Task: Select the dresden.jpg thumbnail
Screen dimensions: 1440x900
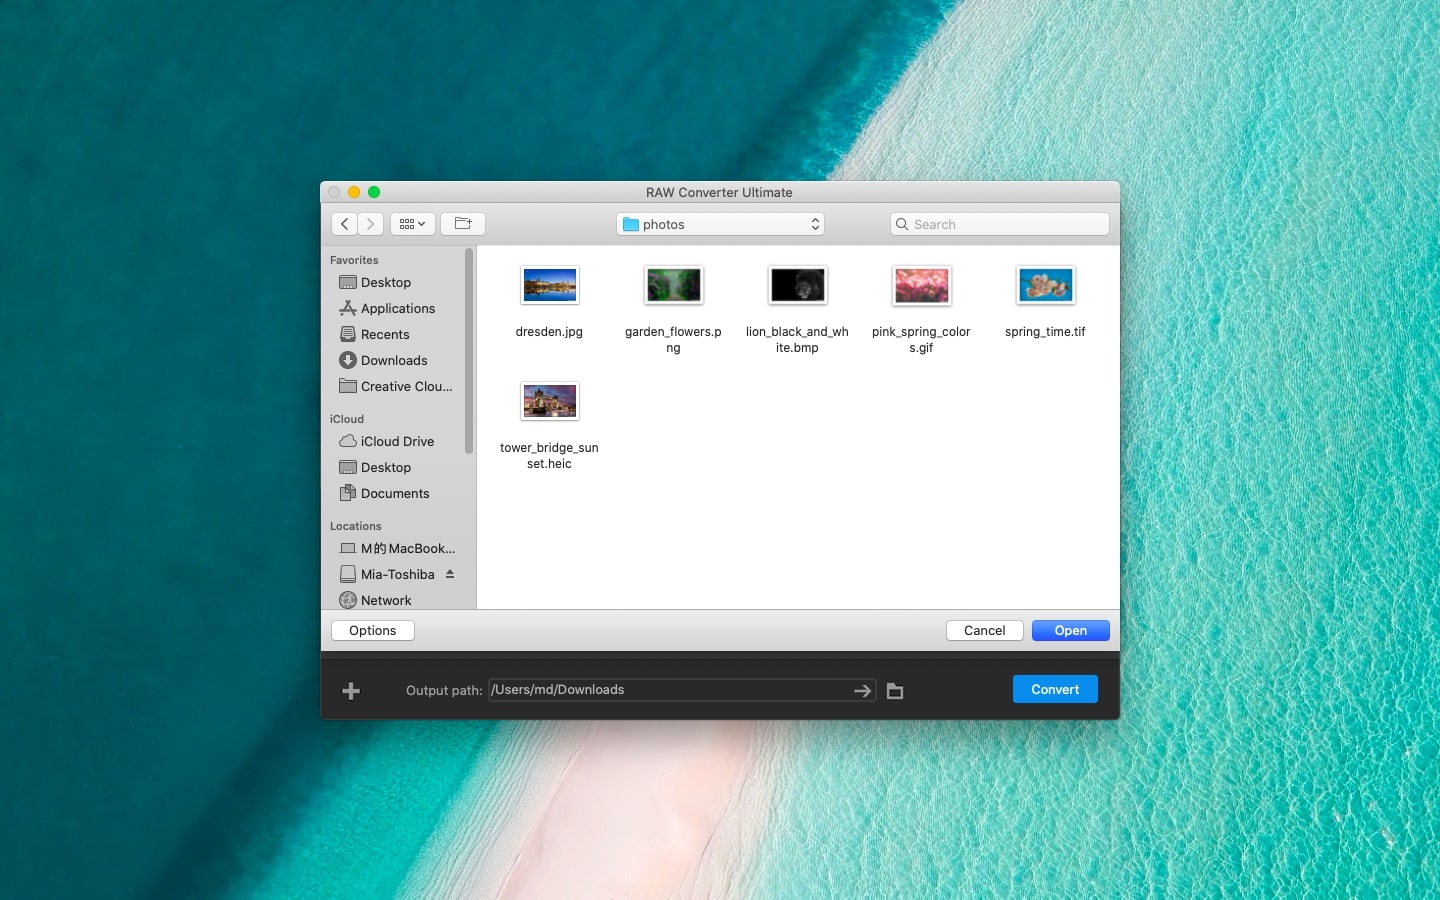Action: pyautogui.click(x=549, y=286)
